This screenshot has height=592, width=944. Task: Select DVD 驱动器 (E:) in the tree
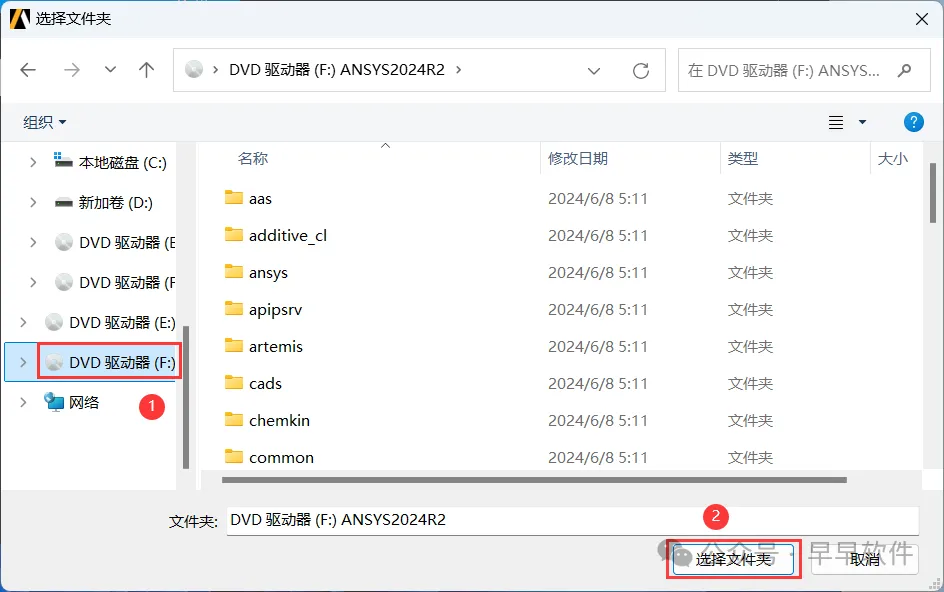click(110, 322)
